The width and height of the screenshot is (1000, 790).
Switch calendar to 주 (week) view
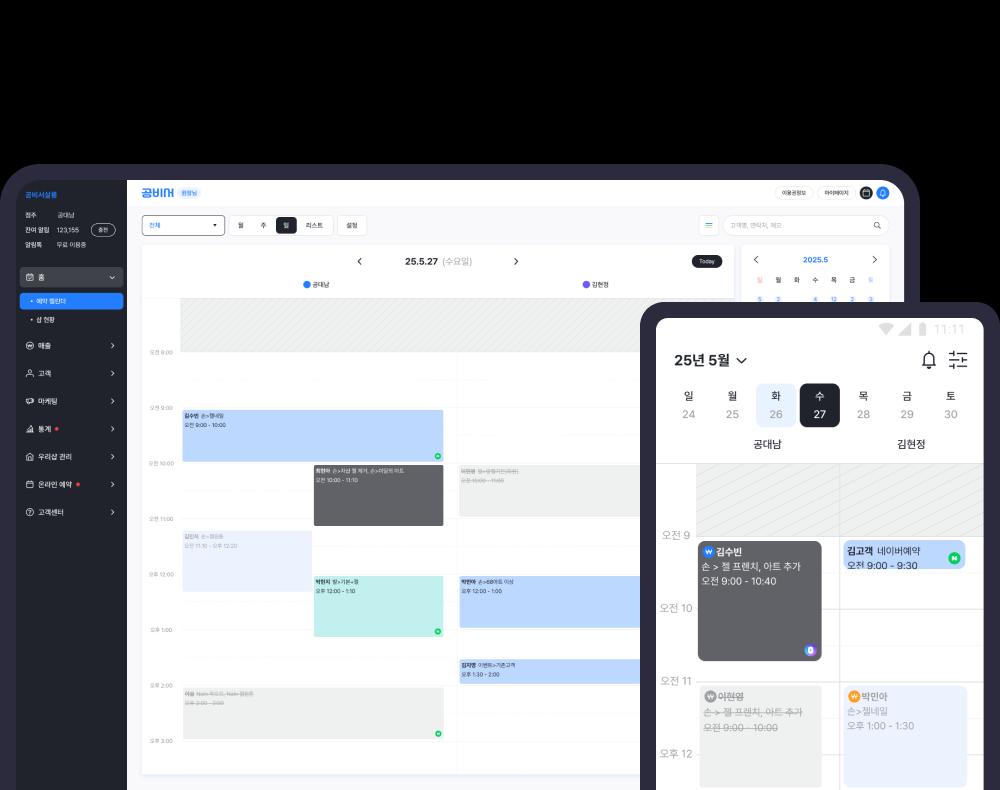coord(263,226)
